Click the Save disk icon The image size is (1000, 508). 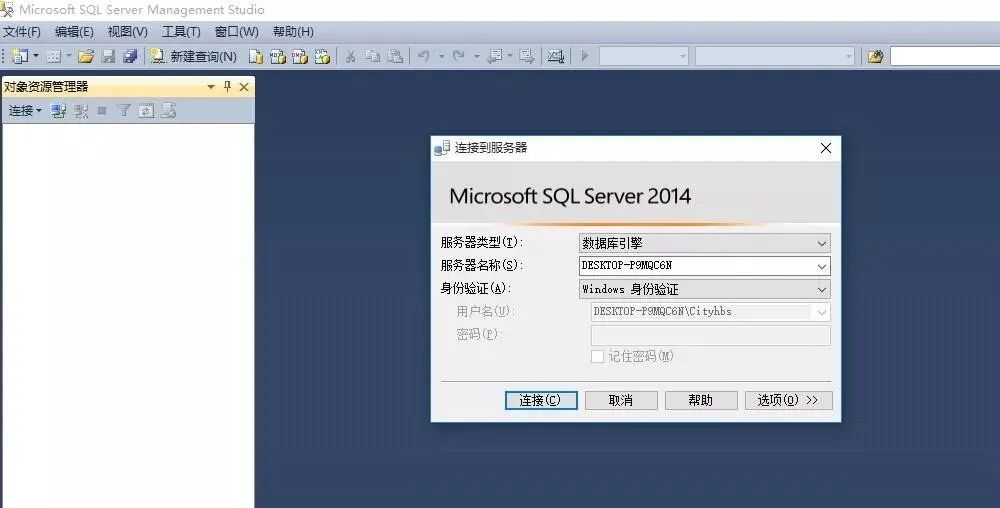(x=108, y=56)
